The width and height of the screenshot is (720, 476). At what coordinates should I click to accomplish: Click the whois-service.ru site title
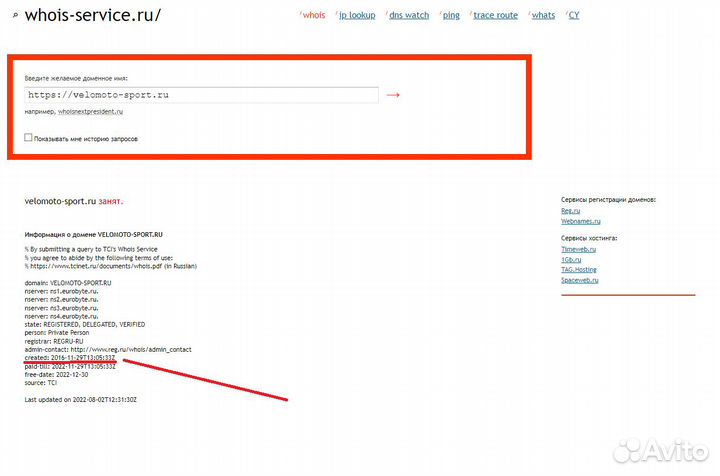92,16
